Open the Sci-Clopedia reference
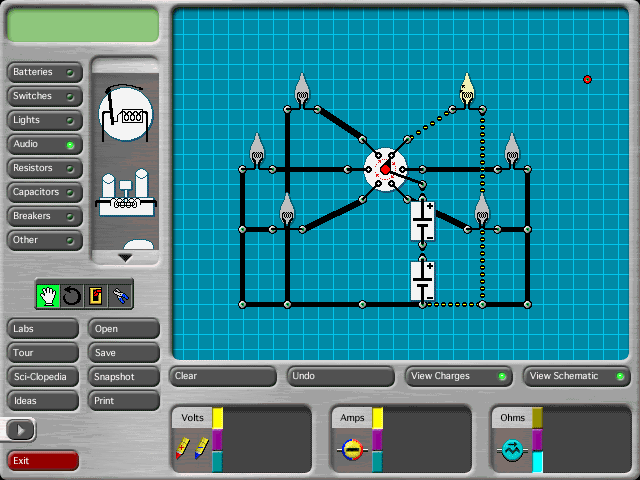Image resolution: width=640 pixels, height=480 pixels. [x=44, y=377]
